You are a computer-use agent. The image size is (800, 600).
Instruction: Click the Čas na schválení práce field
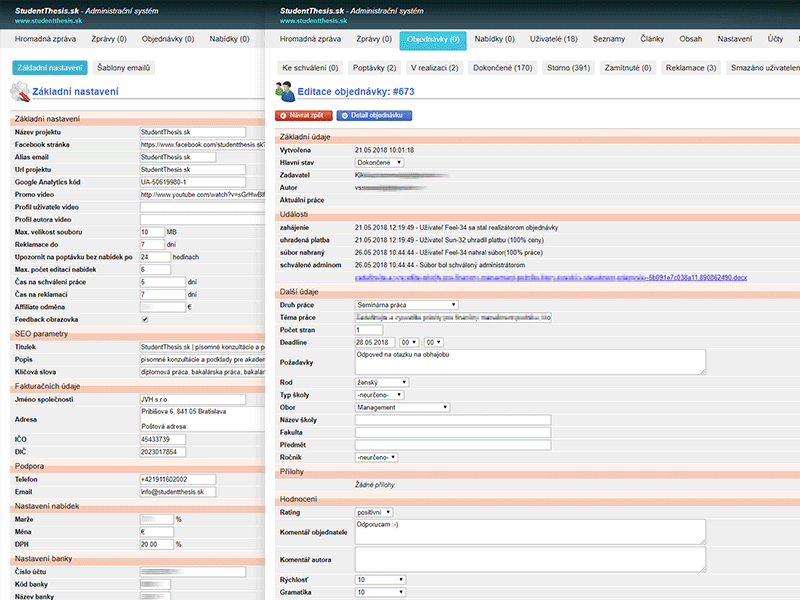[163, 282]
